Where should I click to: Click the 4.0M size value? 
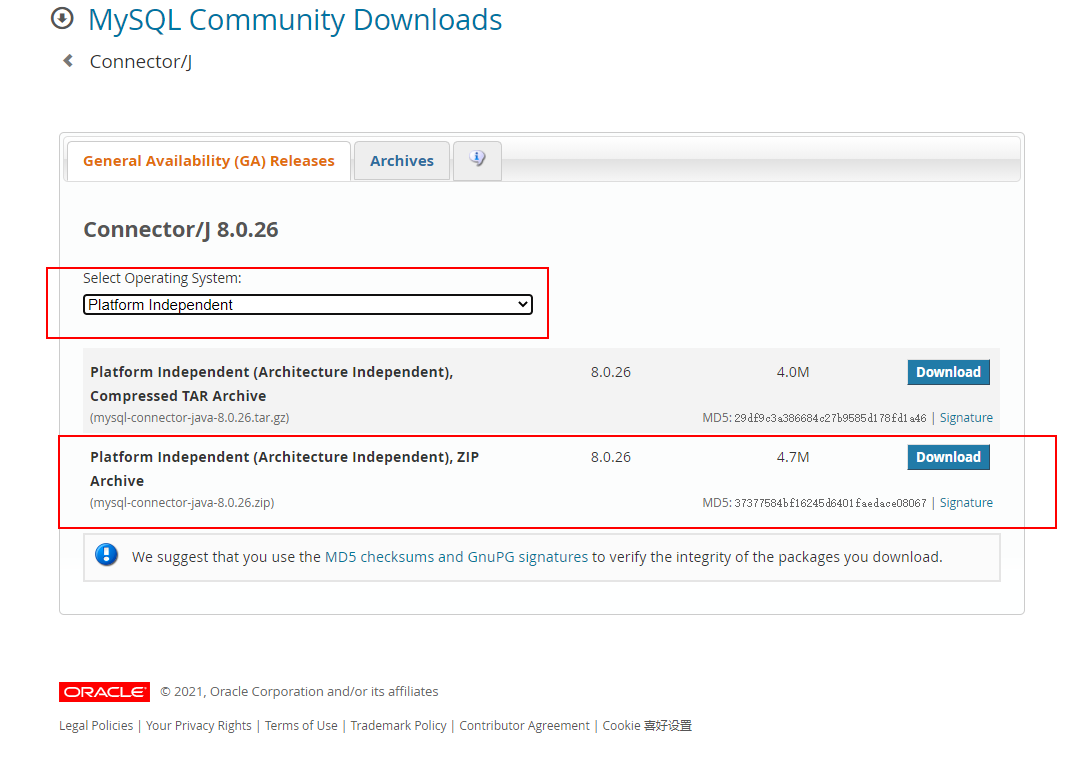pos(792,372)
